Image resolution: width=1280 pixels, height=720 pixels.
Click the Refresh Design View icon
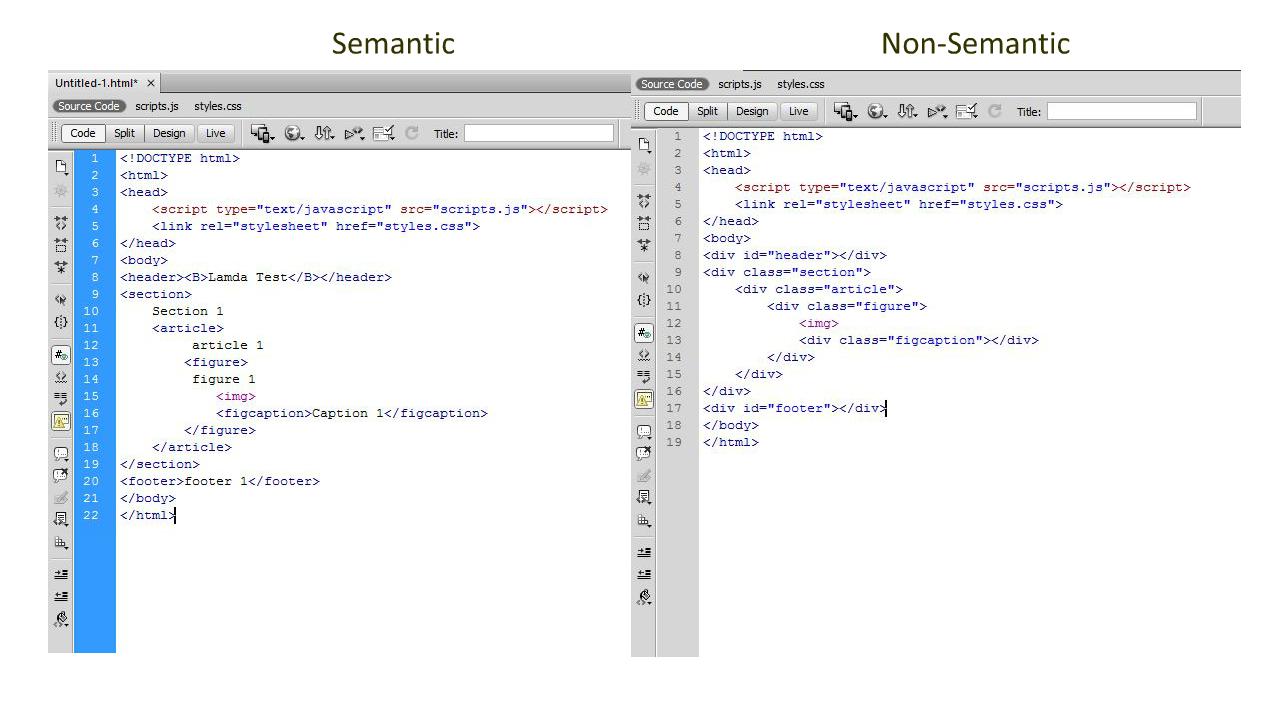point(411,132)
